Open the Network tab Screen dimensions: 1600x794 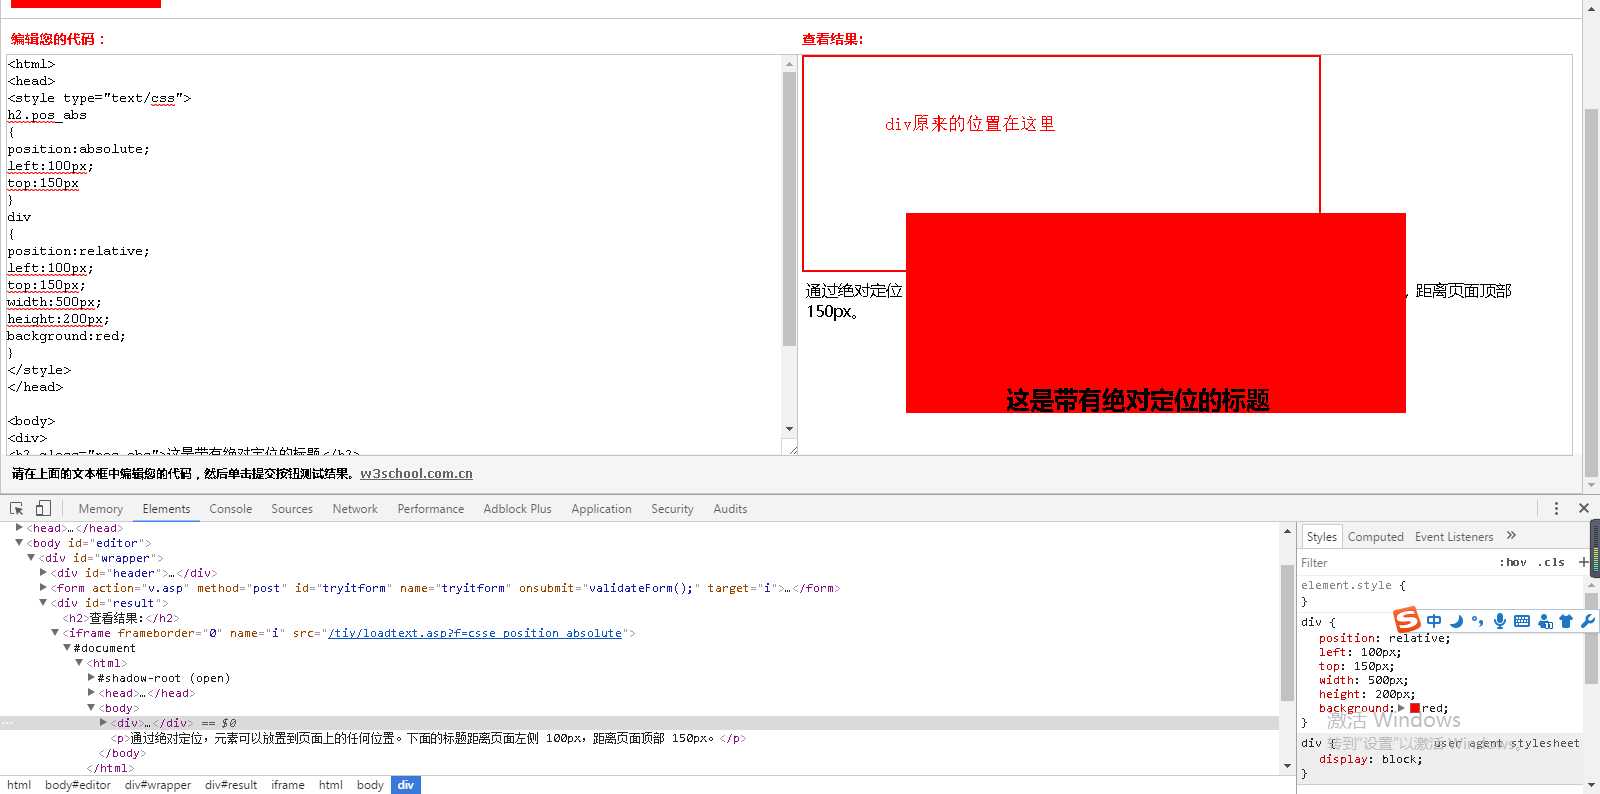click(x=355, y=509)
